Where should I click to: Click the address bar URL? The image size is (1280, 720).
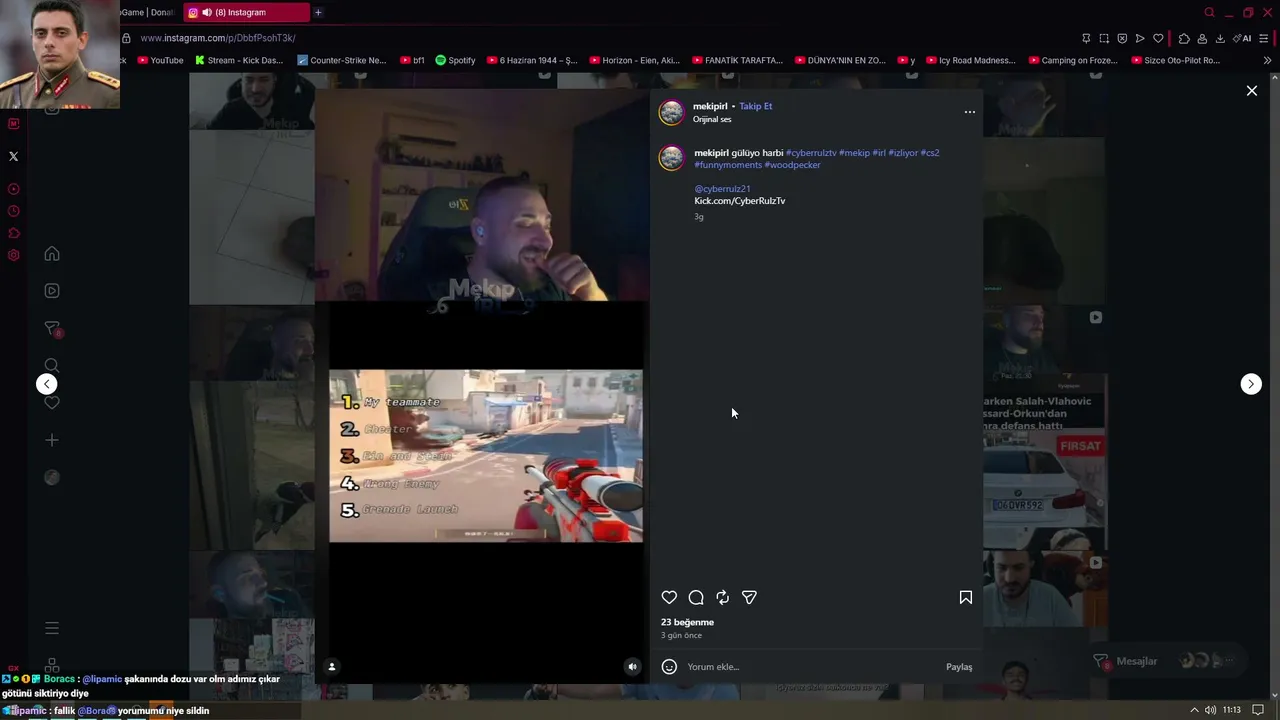point(218,38)
